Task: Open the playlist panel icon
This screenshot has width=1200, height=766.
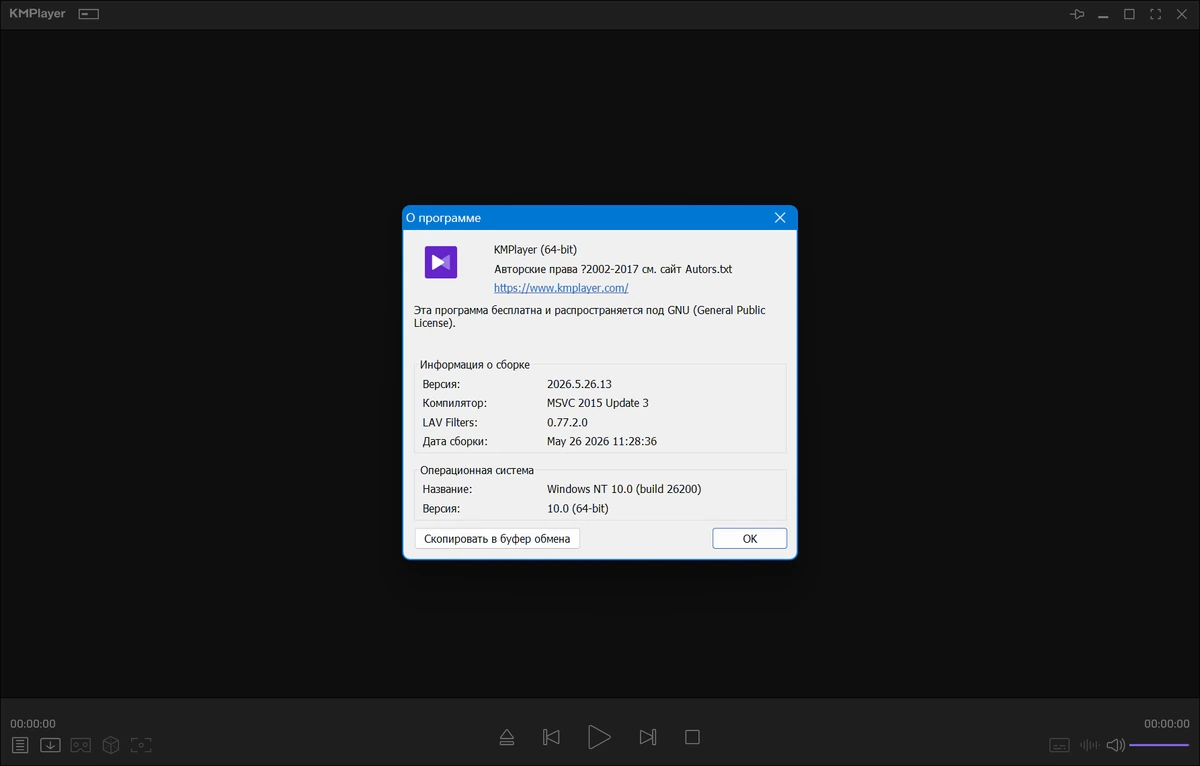Action: pyautogui.click(x=20, y=745)
